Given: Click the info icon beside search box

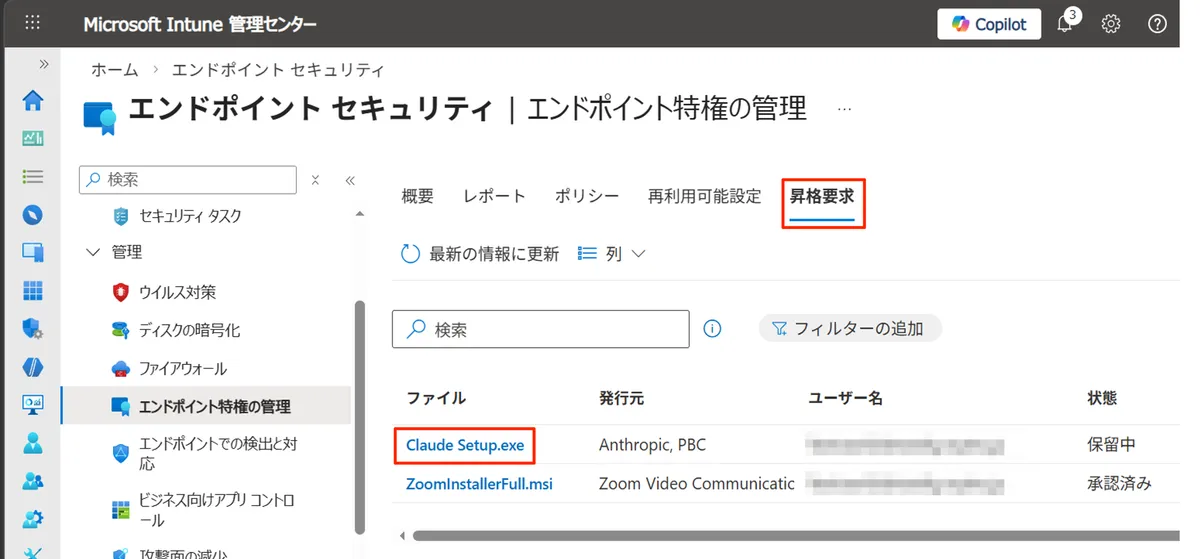Looking at the screenshot, I should point(712,328).
